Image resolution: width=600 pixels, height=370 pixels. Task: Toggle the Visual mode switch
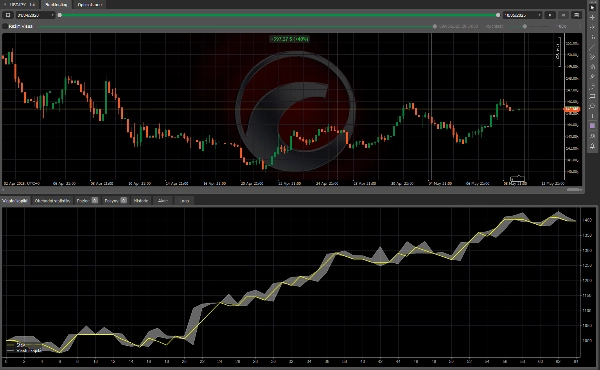(5, 26)
